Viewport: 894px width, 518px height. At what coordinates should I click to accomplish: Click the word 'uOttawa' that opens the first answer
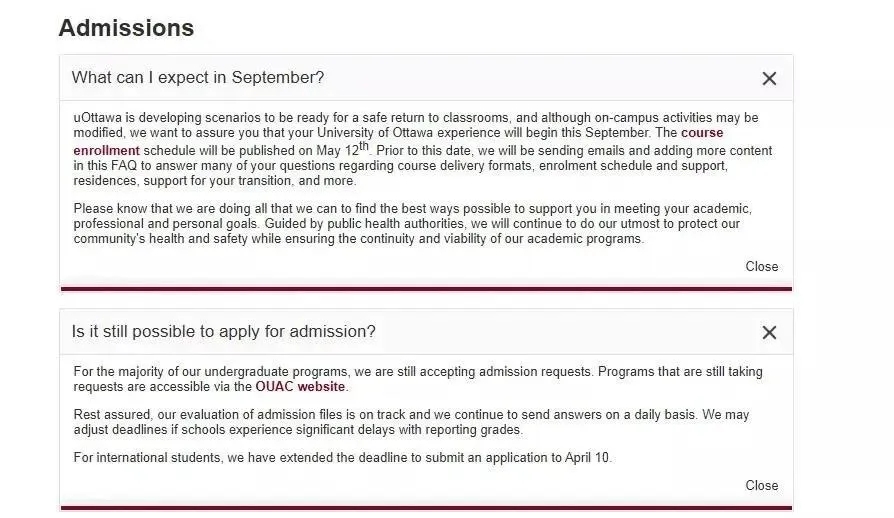point(98,118)
